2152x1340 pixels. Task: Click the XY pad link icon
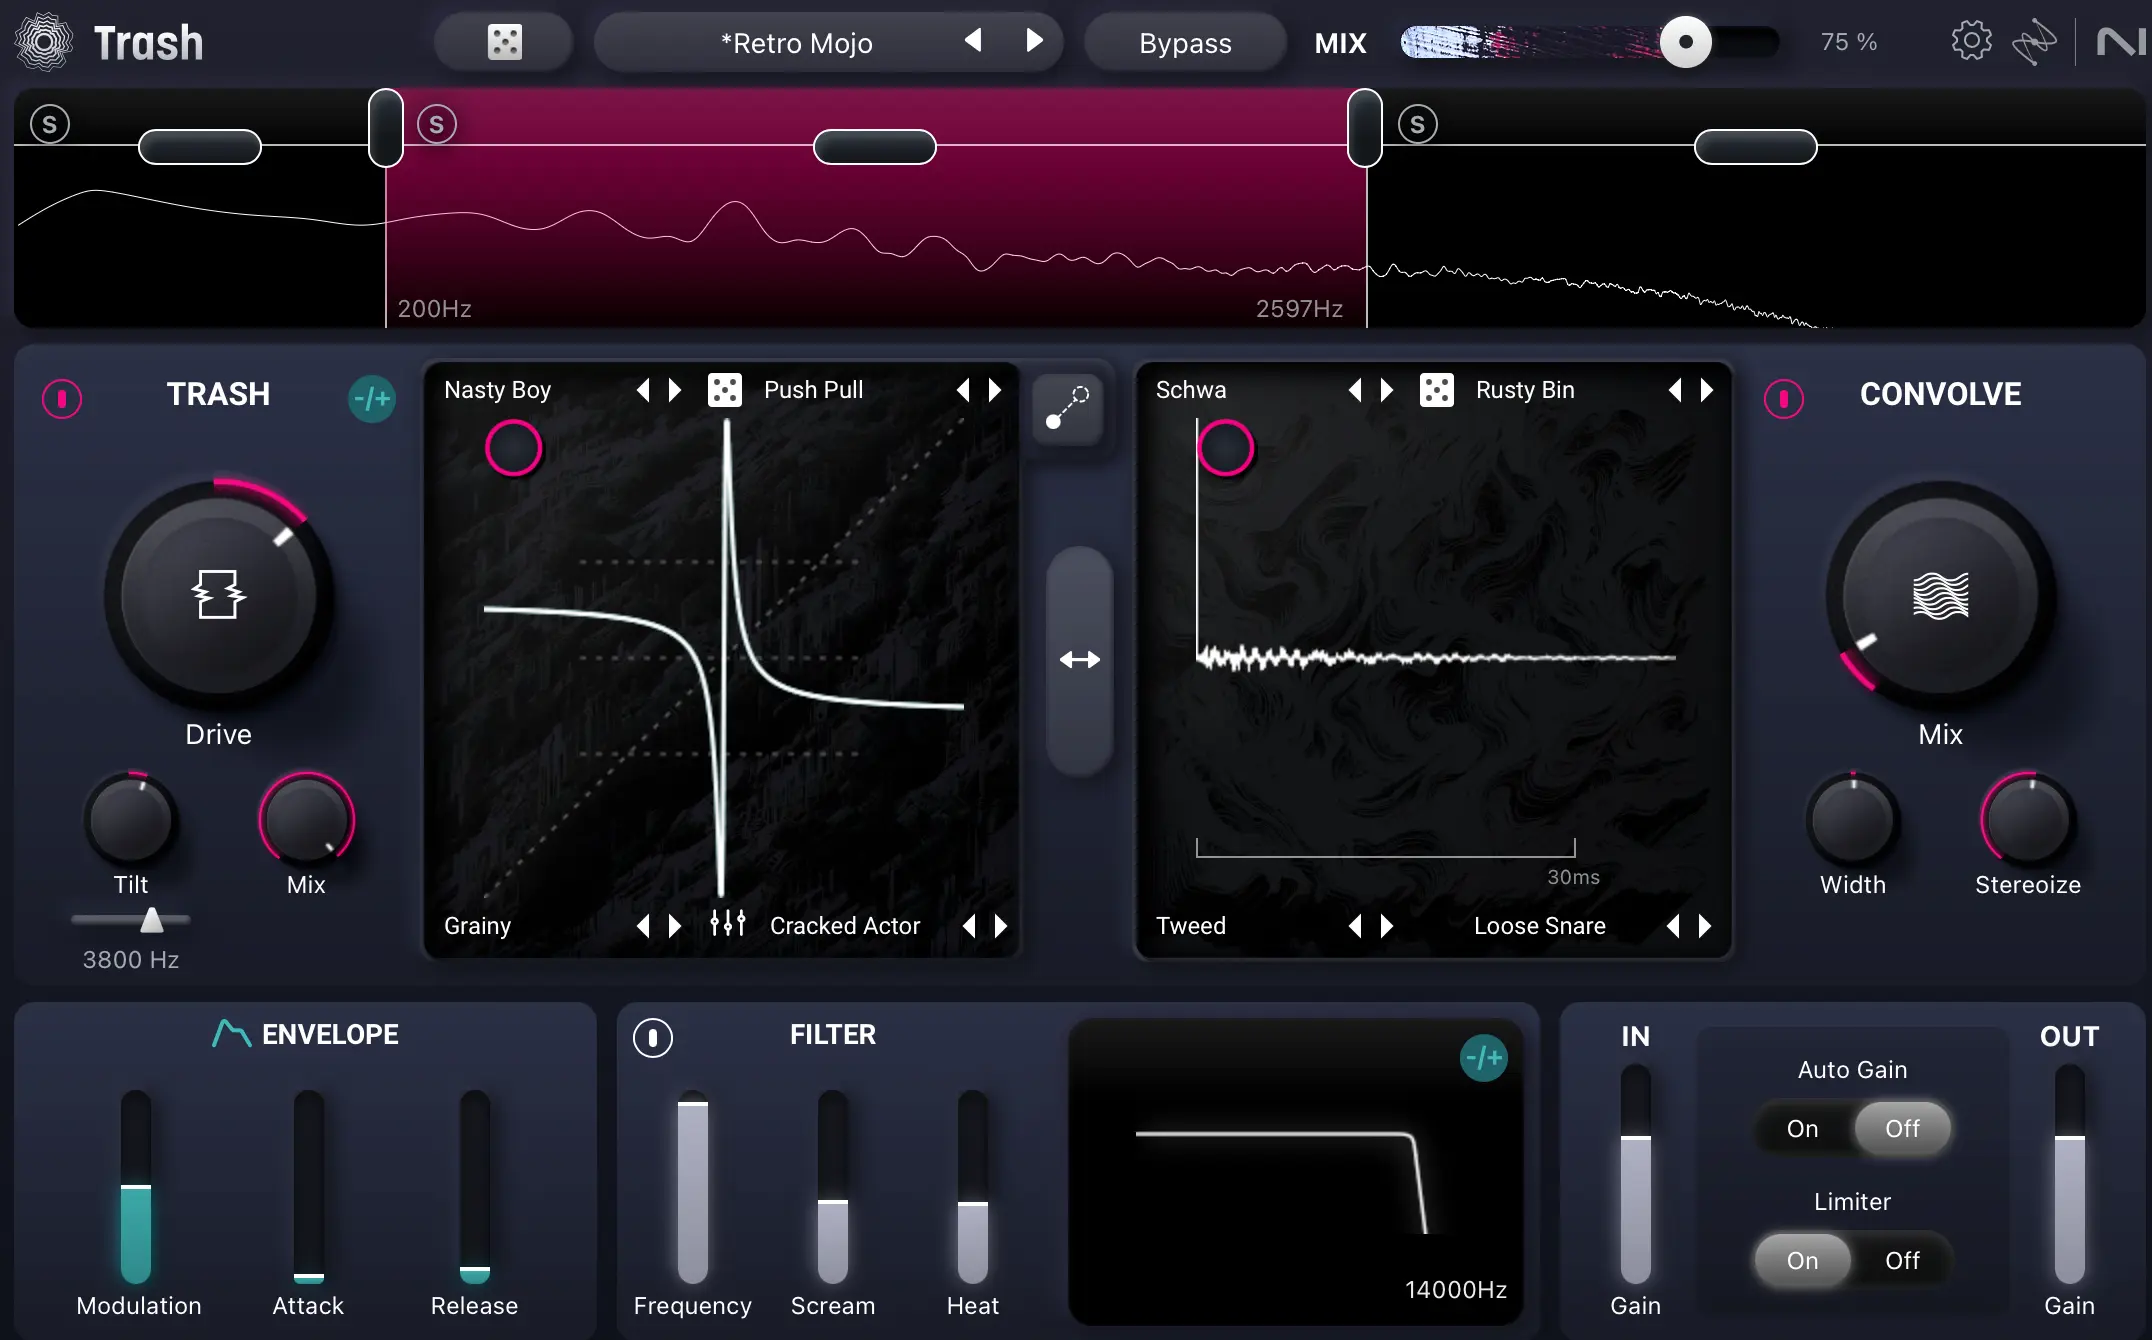[1067, 408]
